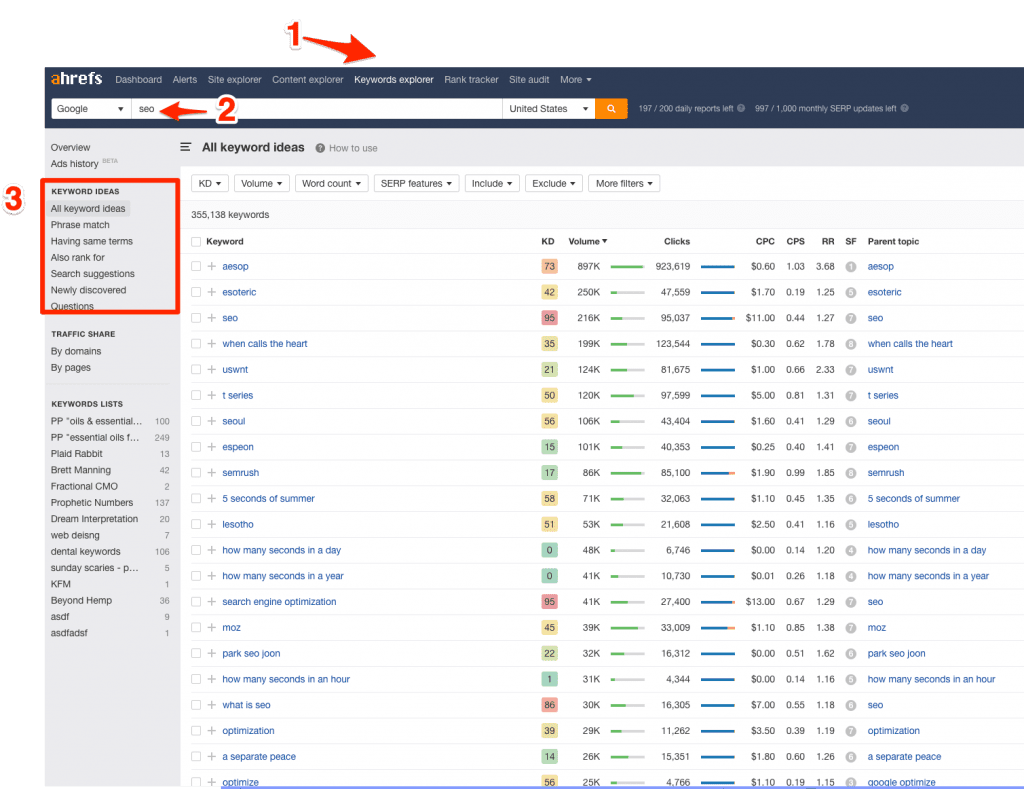Open Having same terms report
1024x789 pixels.
point(91,241)
